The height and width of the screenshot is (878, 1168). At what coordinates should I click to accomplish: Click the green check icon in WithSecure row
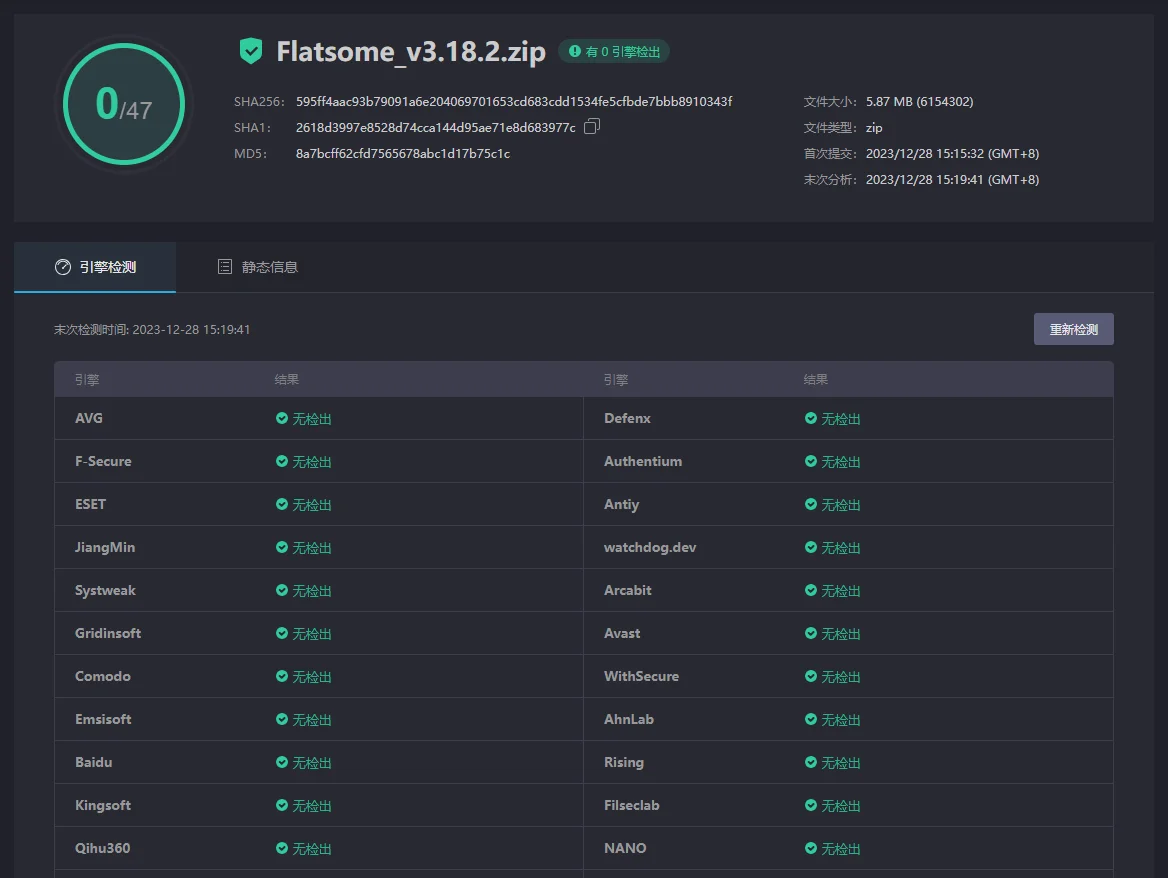click(x=810, y=676)
